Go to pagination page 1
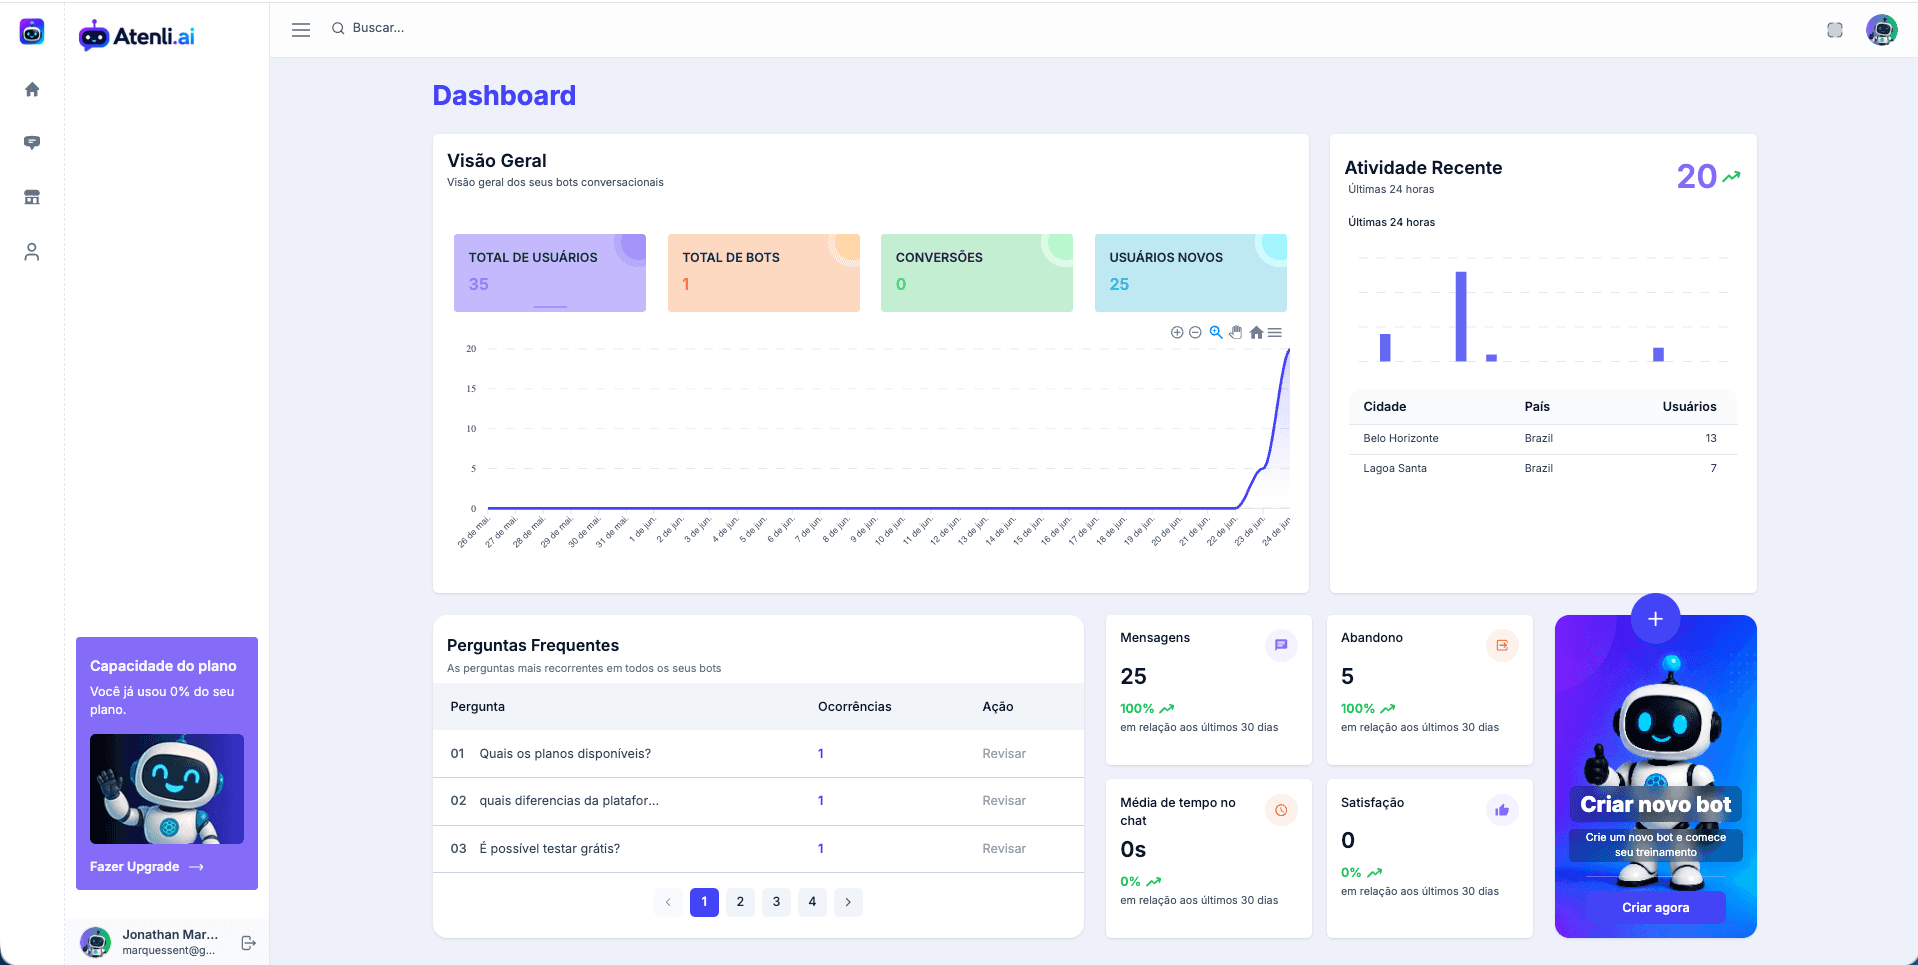 (x=704, y=902)
